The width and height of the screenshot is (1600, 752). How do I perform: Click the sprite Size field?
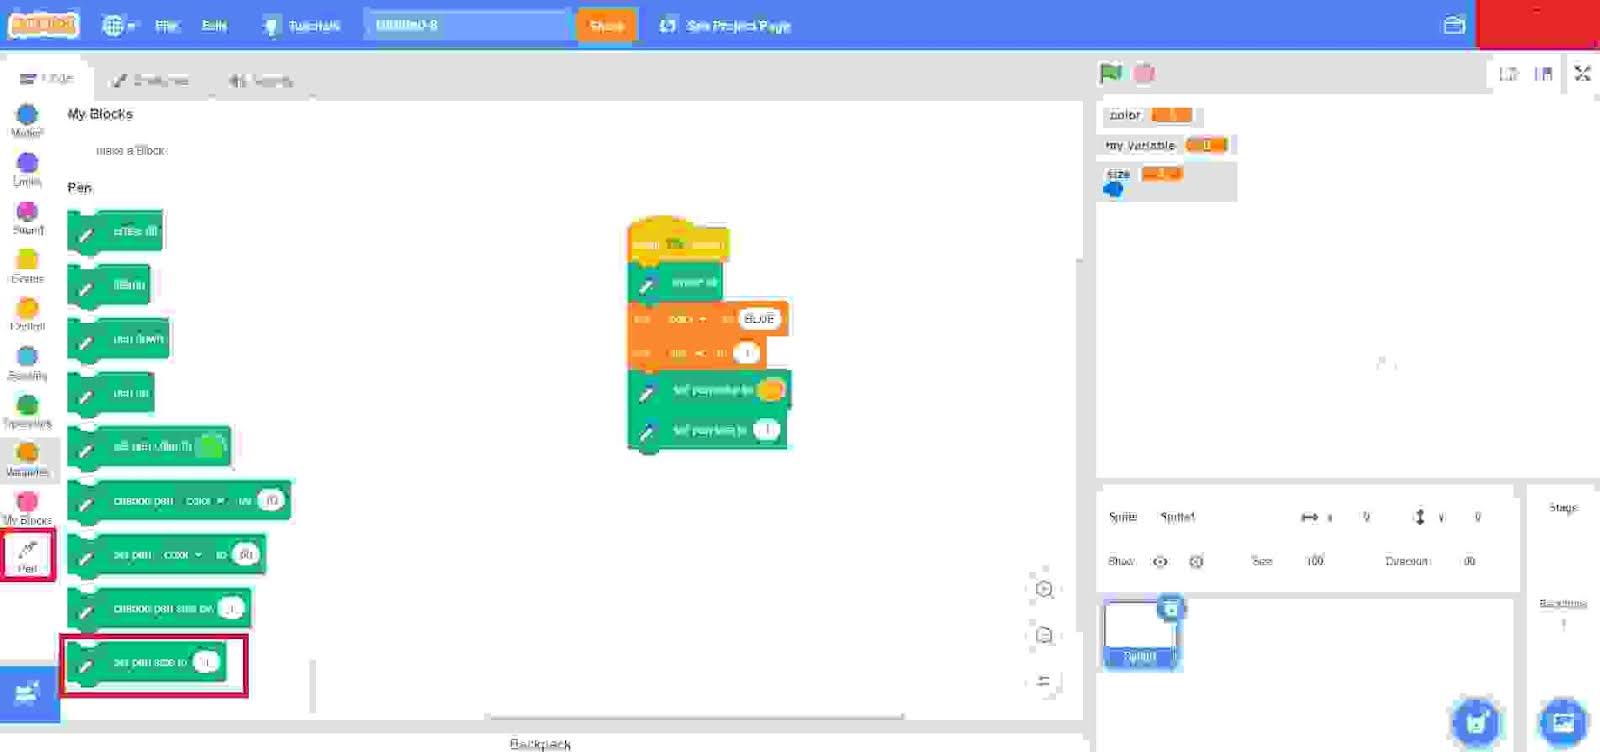[x=1315, y=561]
